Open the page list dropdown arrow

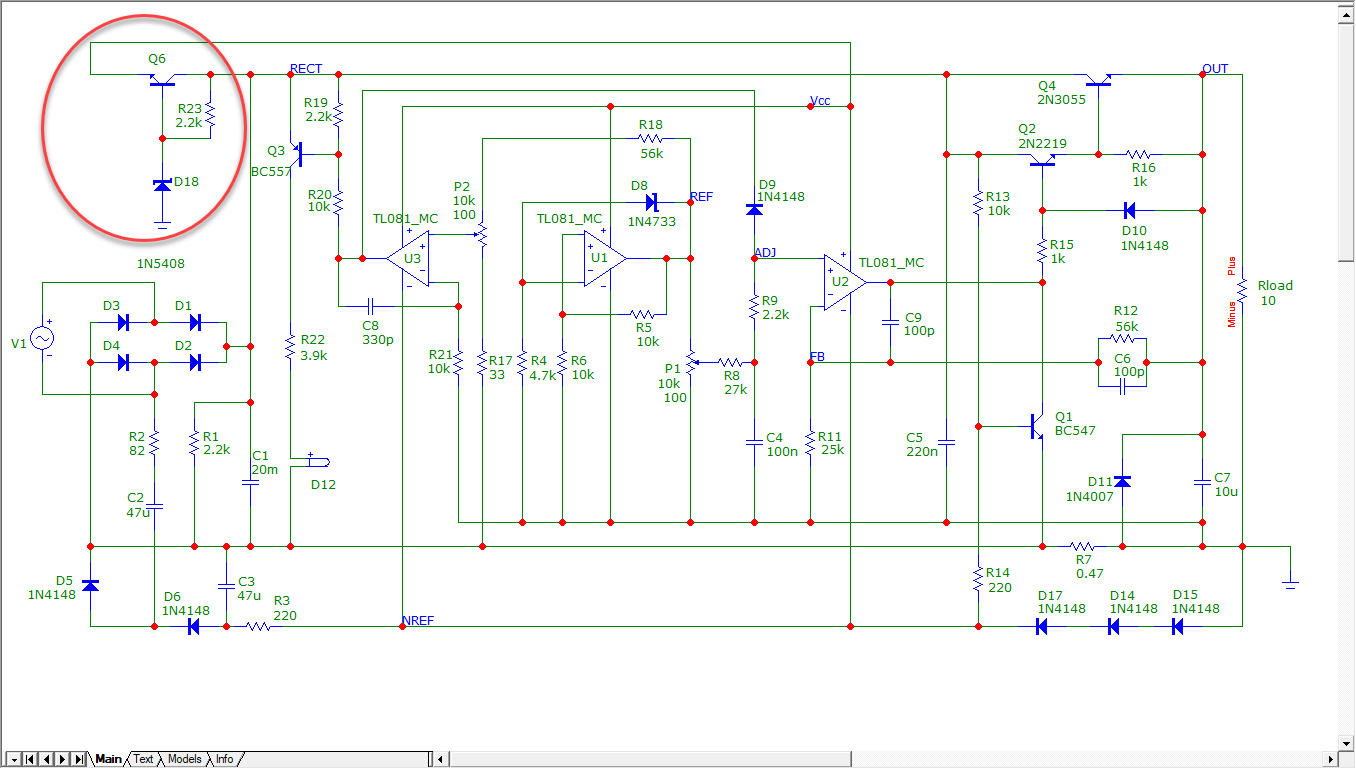pyautogui.click(x=13, y=760)
